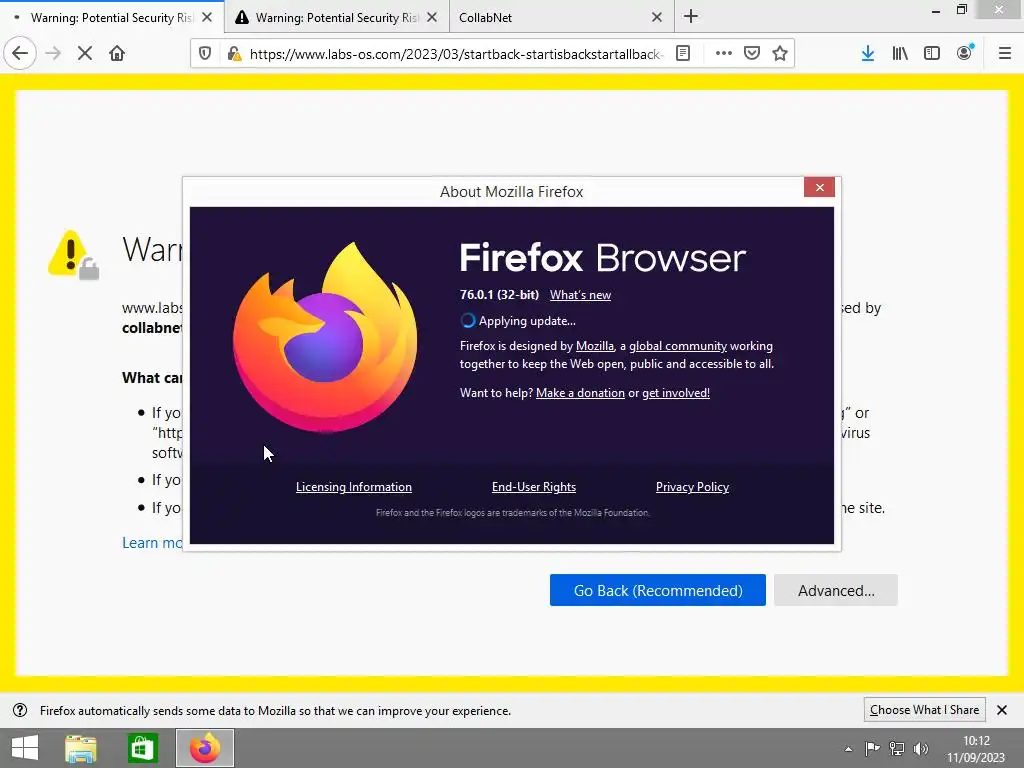Open the Privacy Policy link

[x=692, y=487]
